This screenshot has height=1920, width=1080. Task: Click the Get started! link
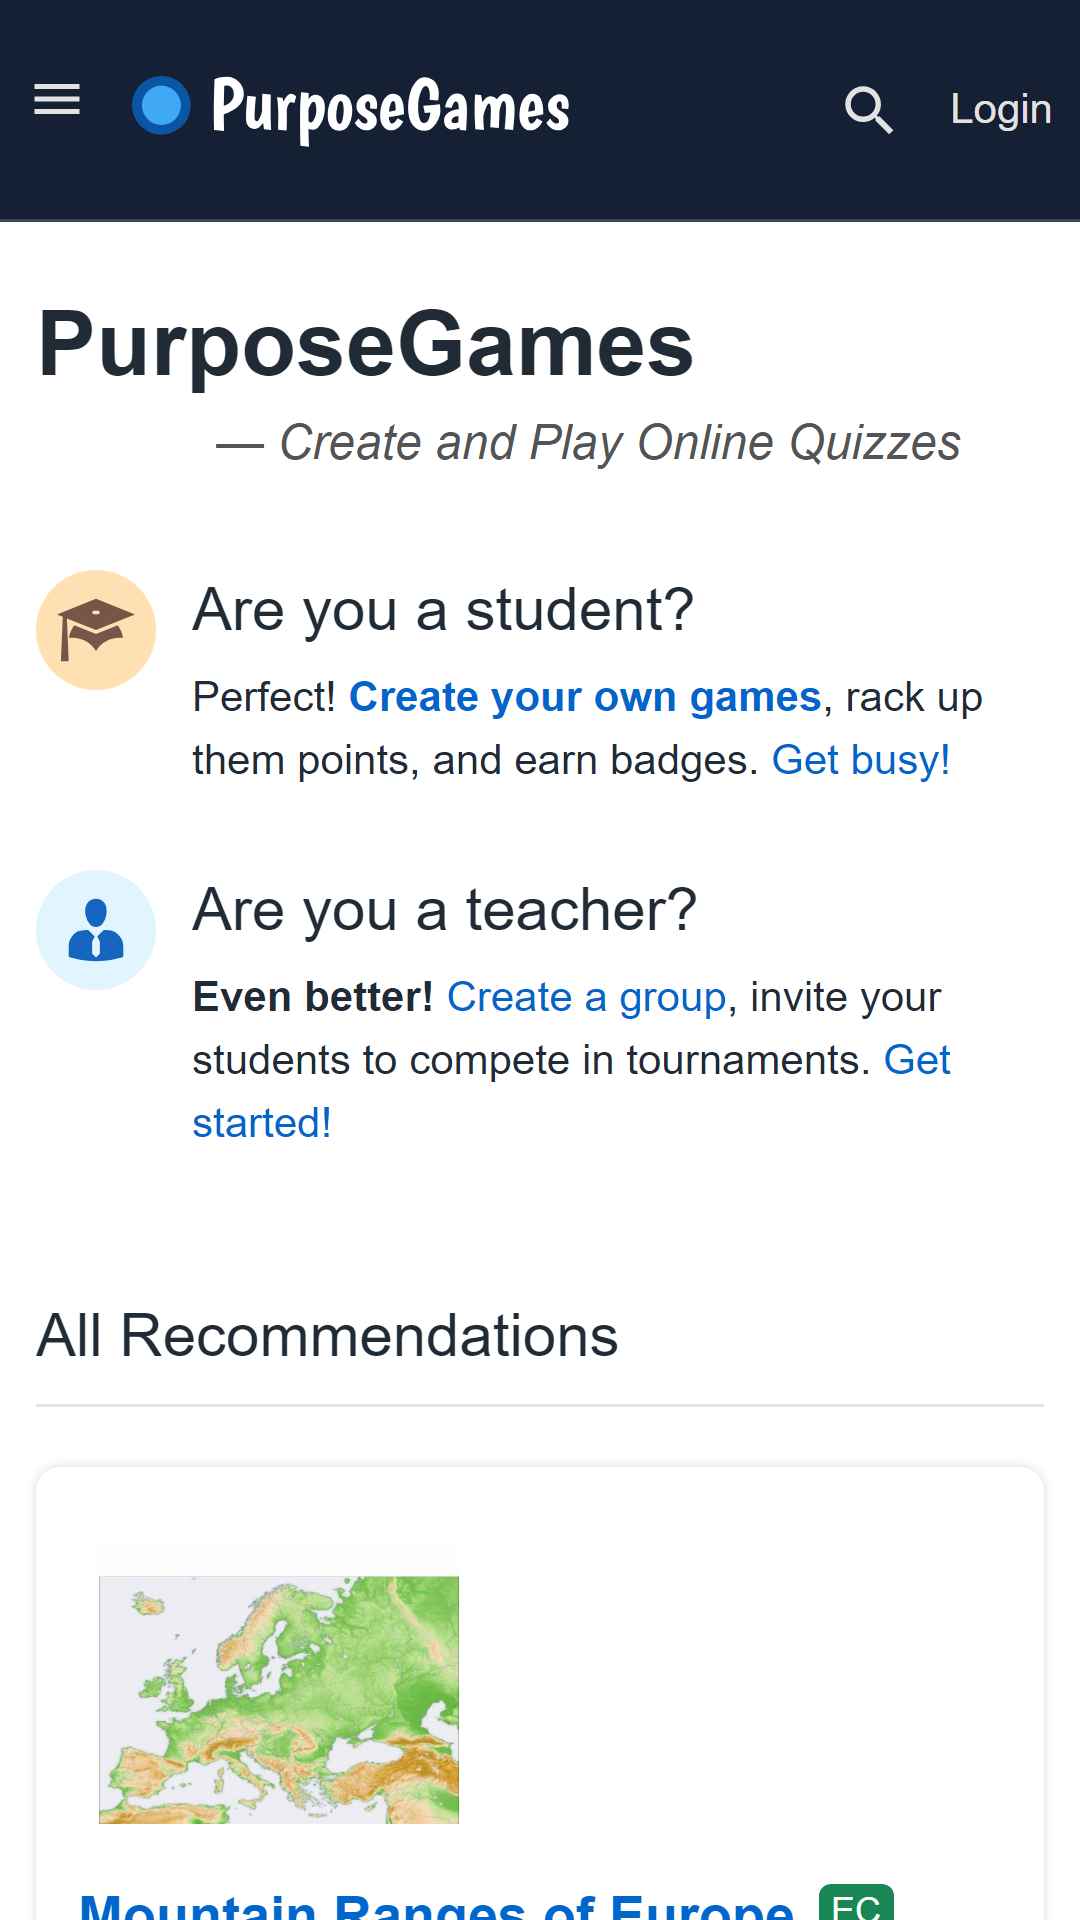point(571,1091)
